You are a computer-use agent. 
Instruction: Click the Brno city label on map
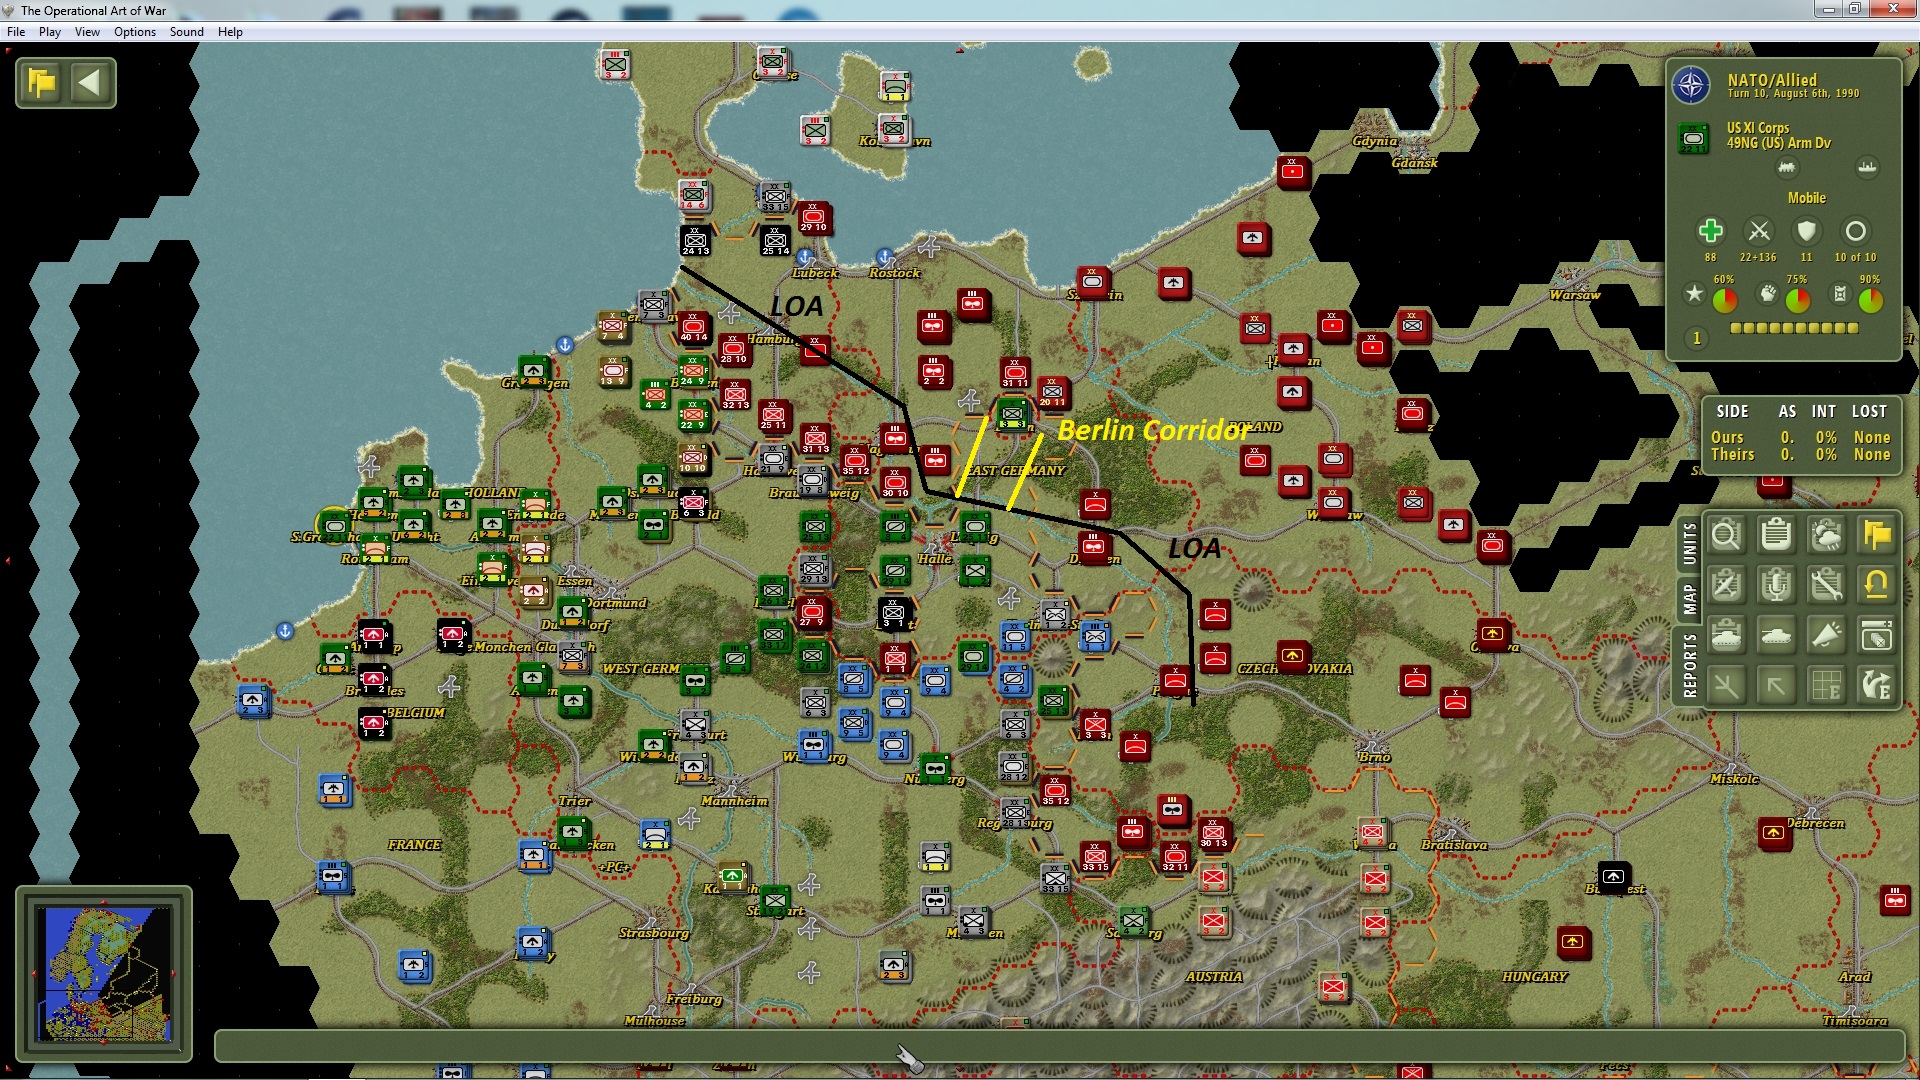(1374, 757)
